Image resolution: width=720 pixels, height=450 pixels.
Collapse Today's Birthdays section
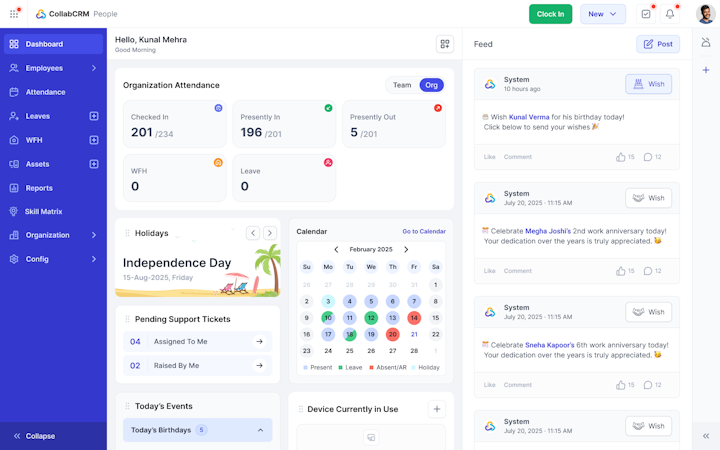260,430
